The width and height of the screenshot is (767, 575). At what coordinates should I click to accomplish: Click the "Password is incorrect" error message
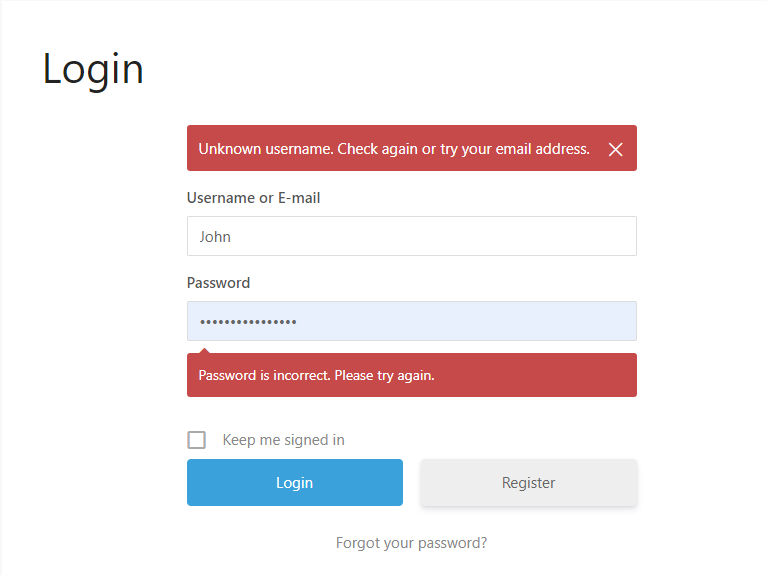click(316, 376)
